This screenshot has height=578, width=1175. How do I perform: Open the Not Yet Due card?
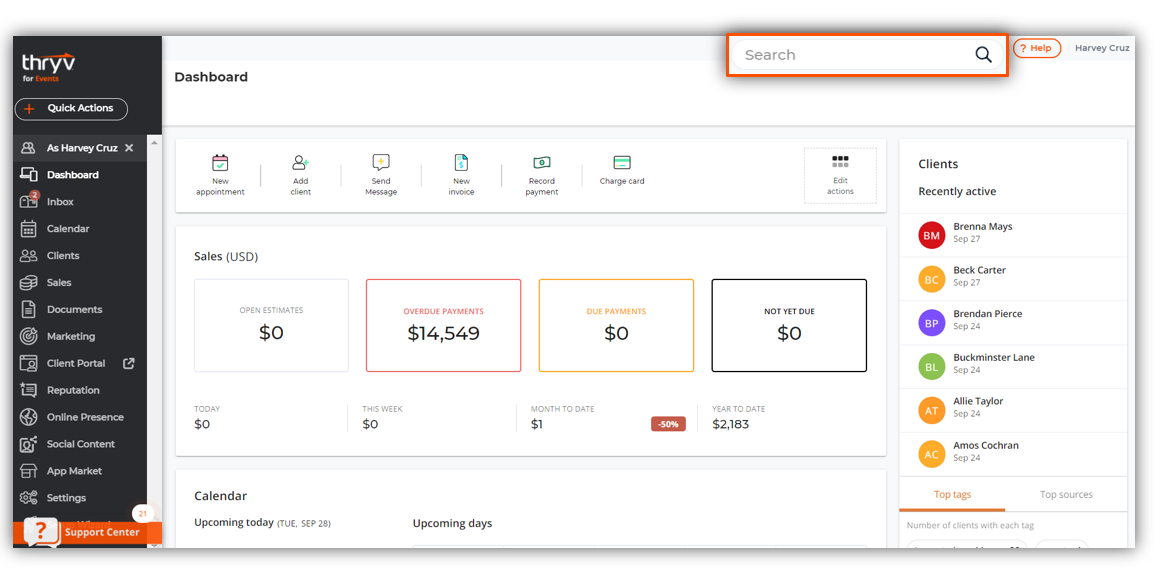(789, 325)
